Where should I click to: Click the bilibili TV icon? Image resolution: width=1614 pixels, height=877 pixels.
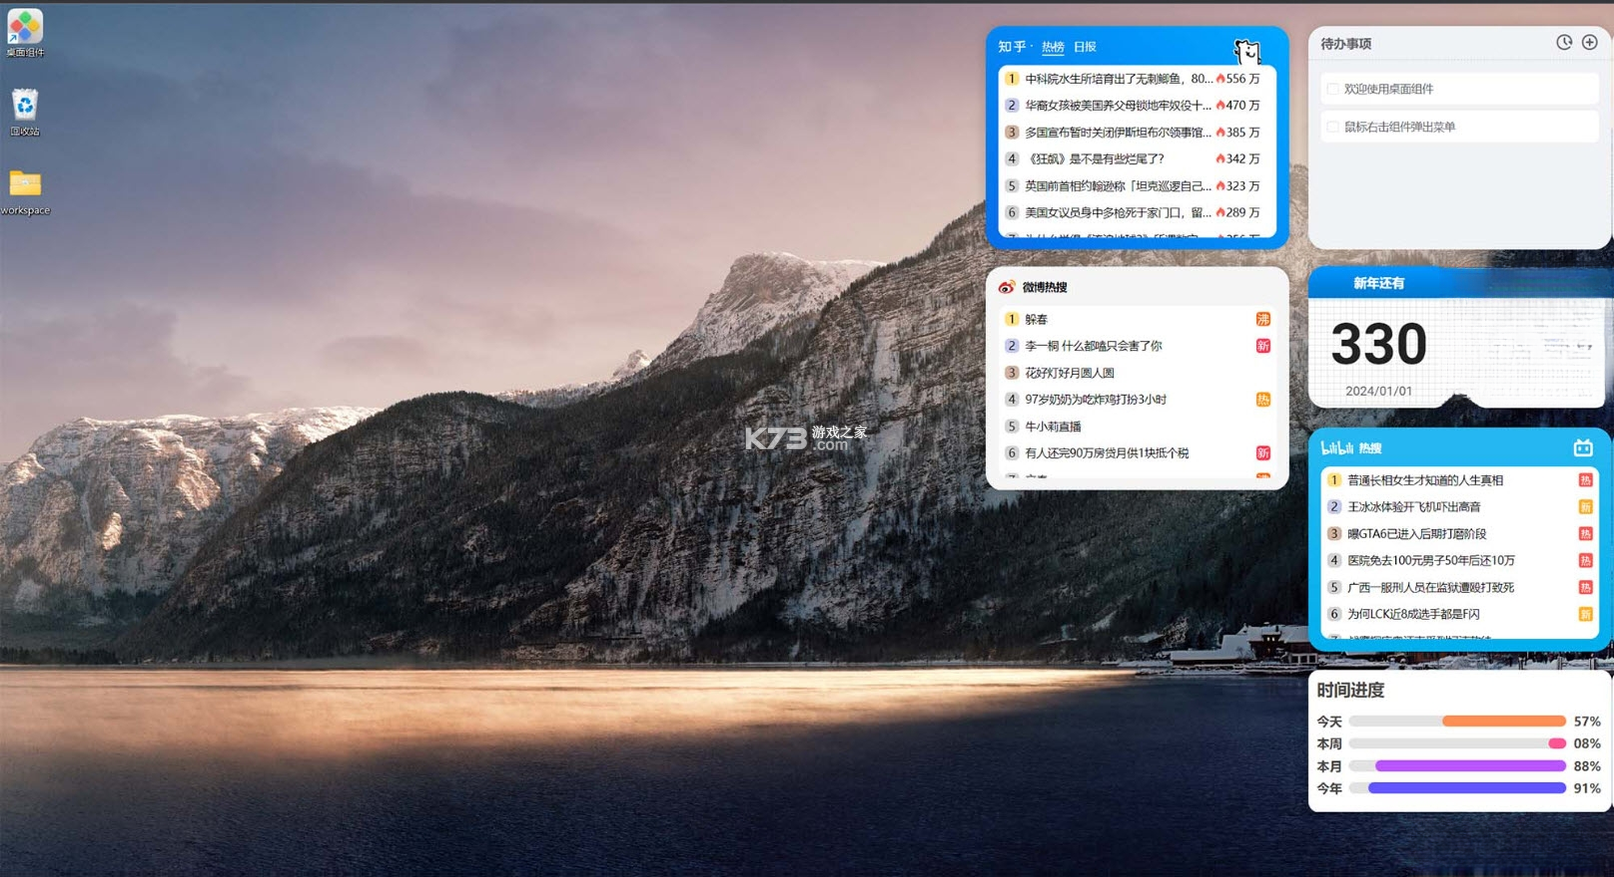[x=1582, y=448]
